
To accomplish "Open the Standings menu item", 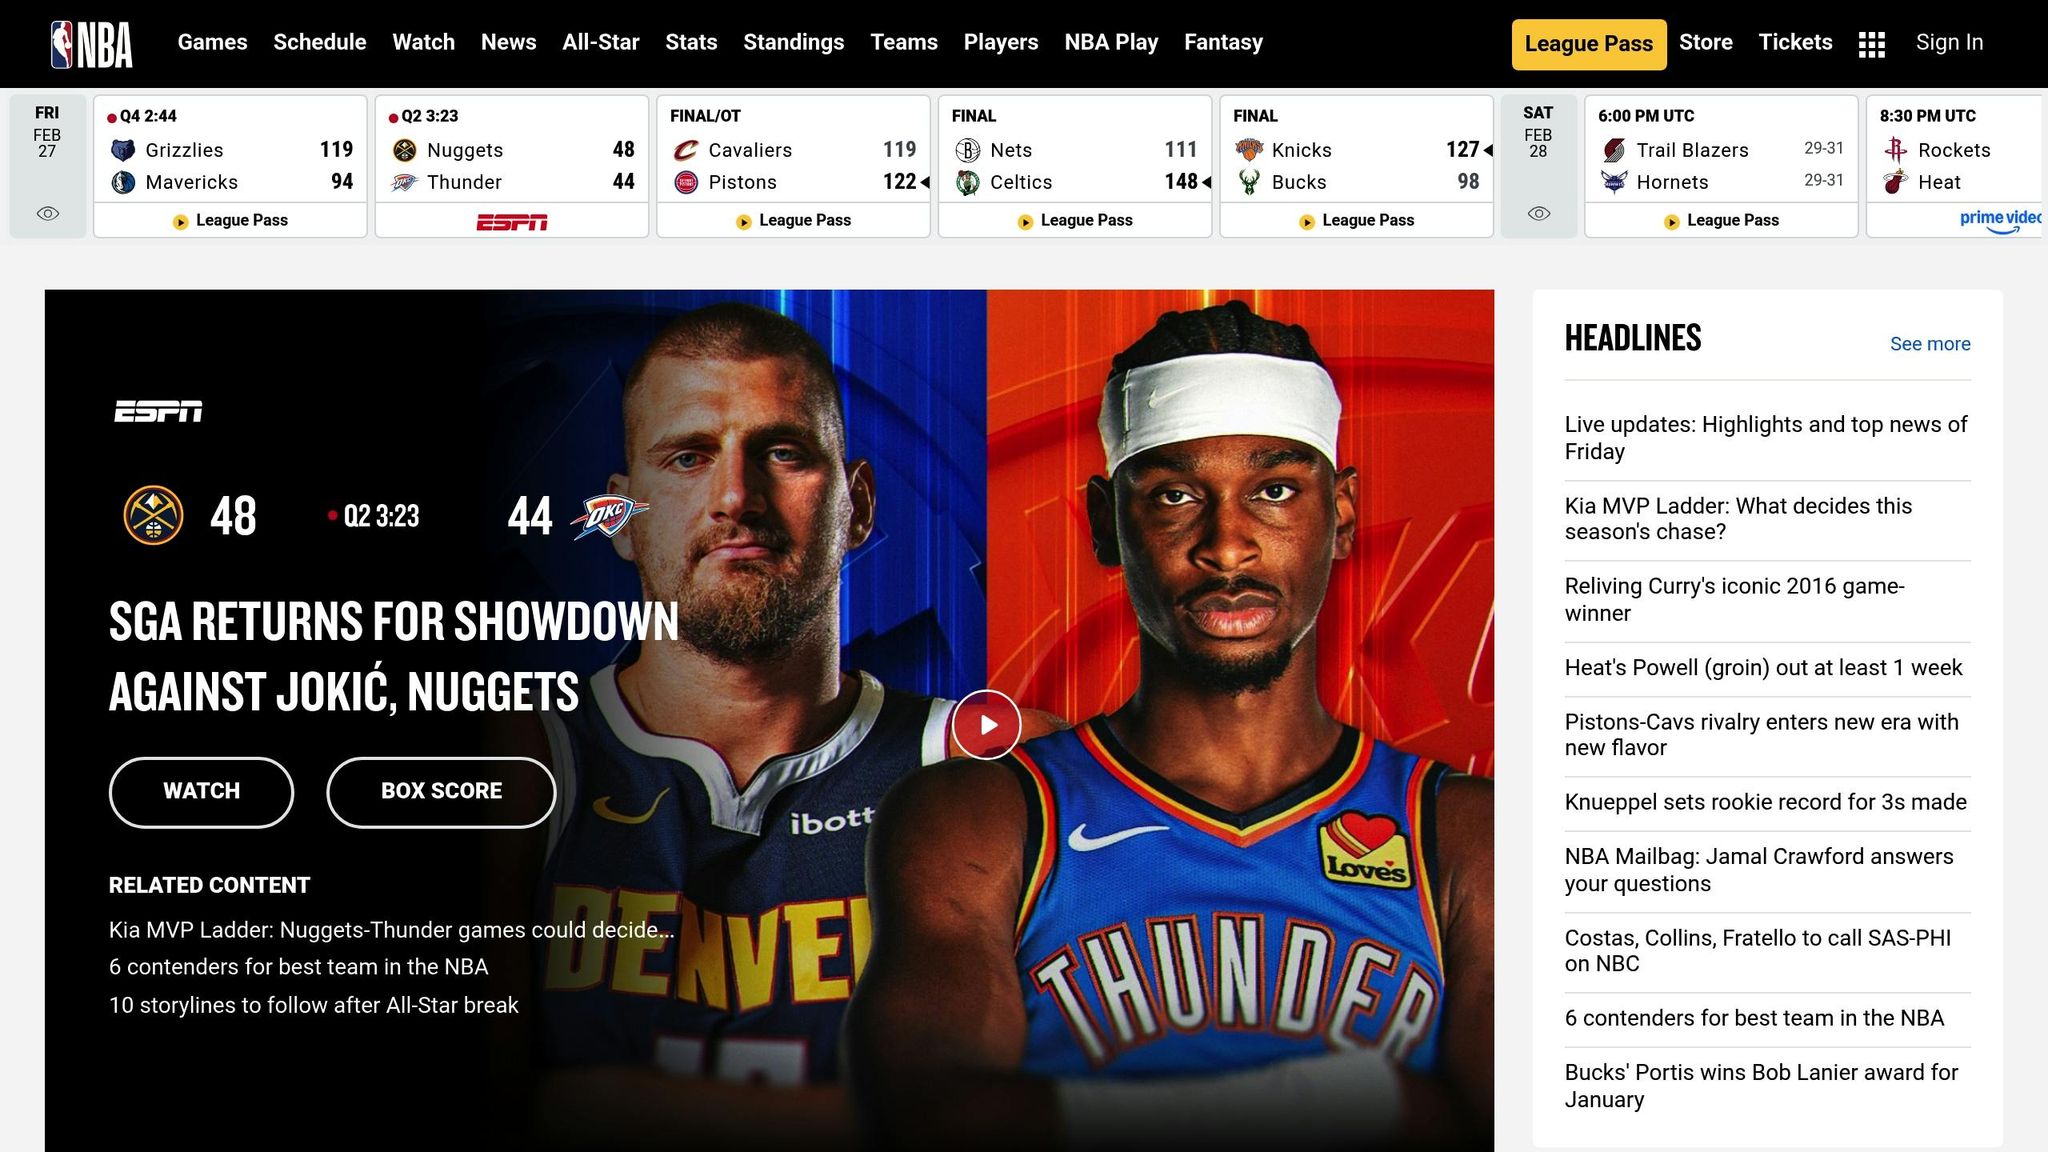I will point(793,42).
